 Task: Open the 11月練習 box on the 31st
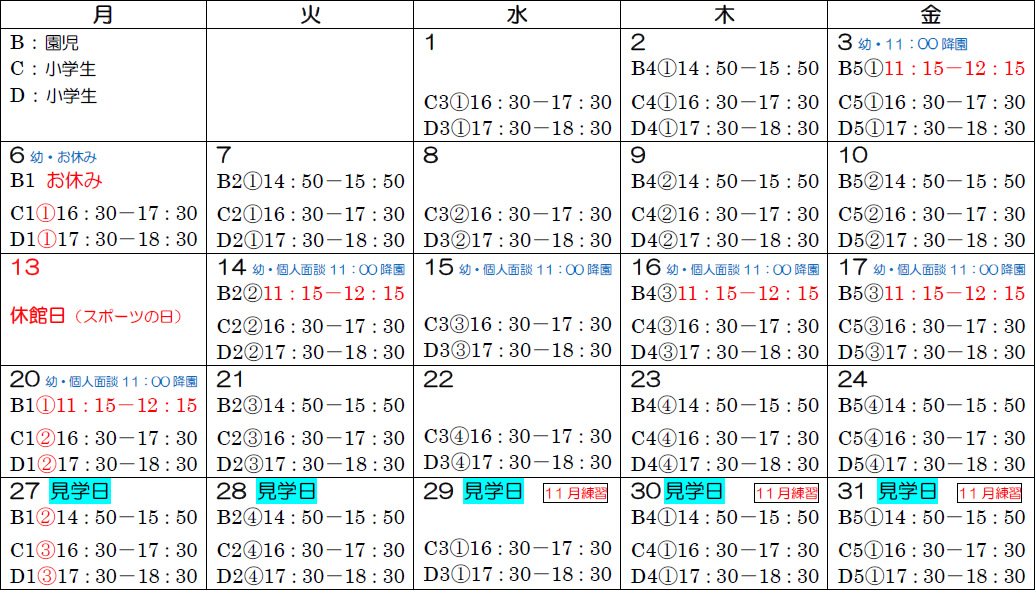point(991,493)
